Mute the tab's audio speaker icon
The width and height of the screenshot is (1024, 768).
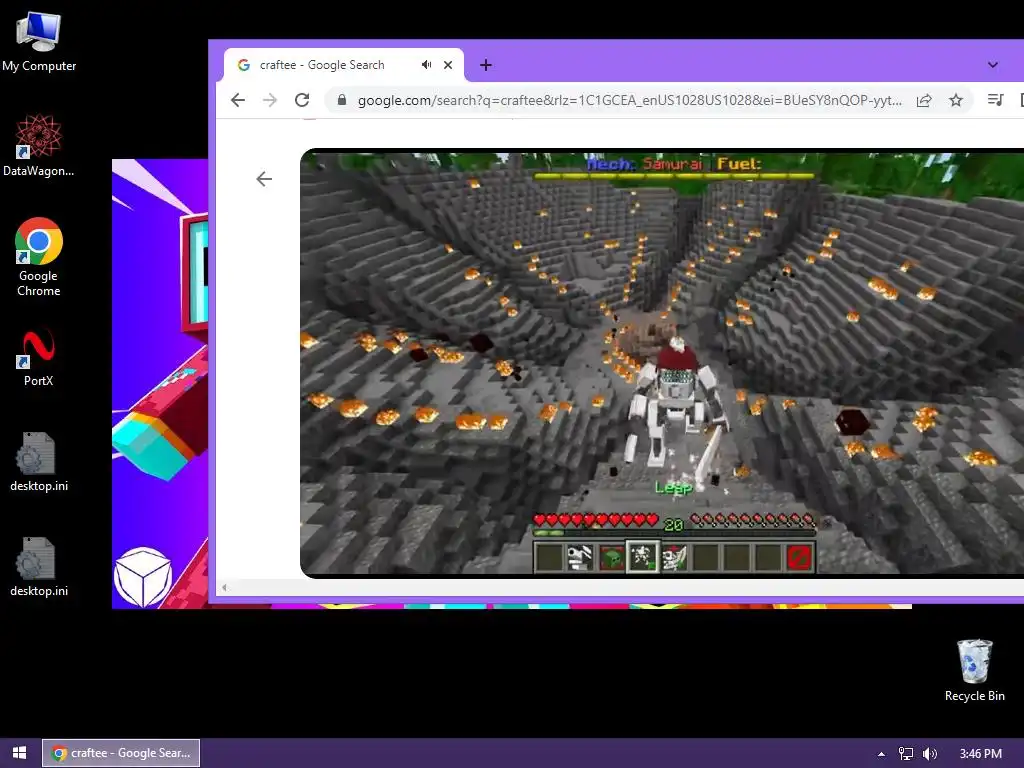pos(426,65)
